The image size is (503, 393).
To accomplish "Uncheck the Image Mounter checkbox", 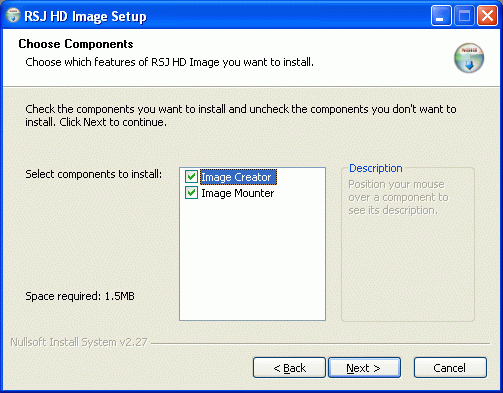I will tap(191, 193).
